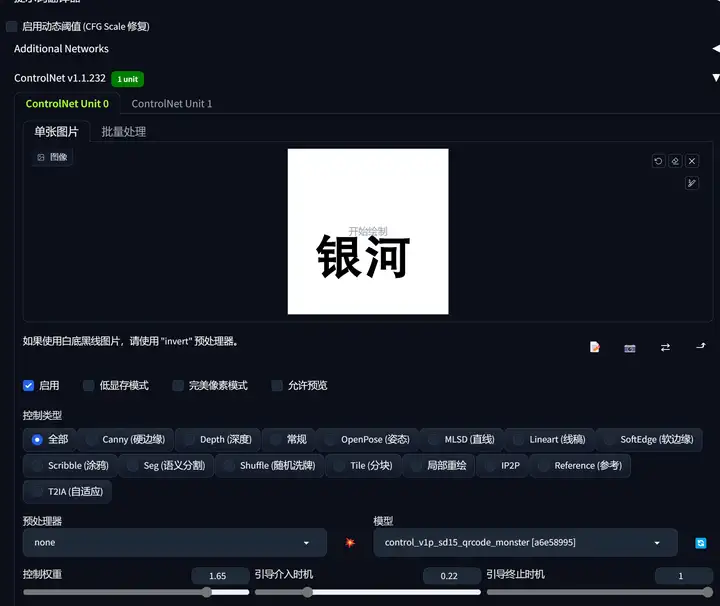Toggle 启用动态阈值 CFG Scale checkbox

tap(12, 27)
